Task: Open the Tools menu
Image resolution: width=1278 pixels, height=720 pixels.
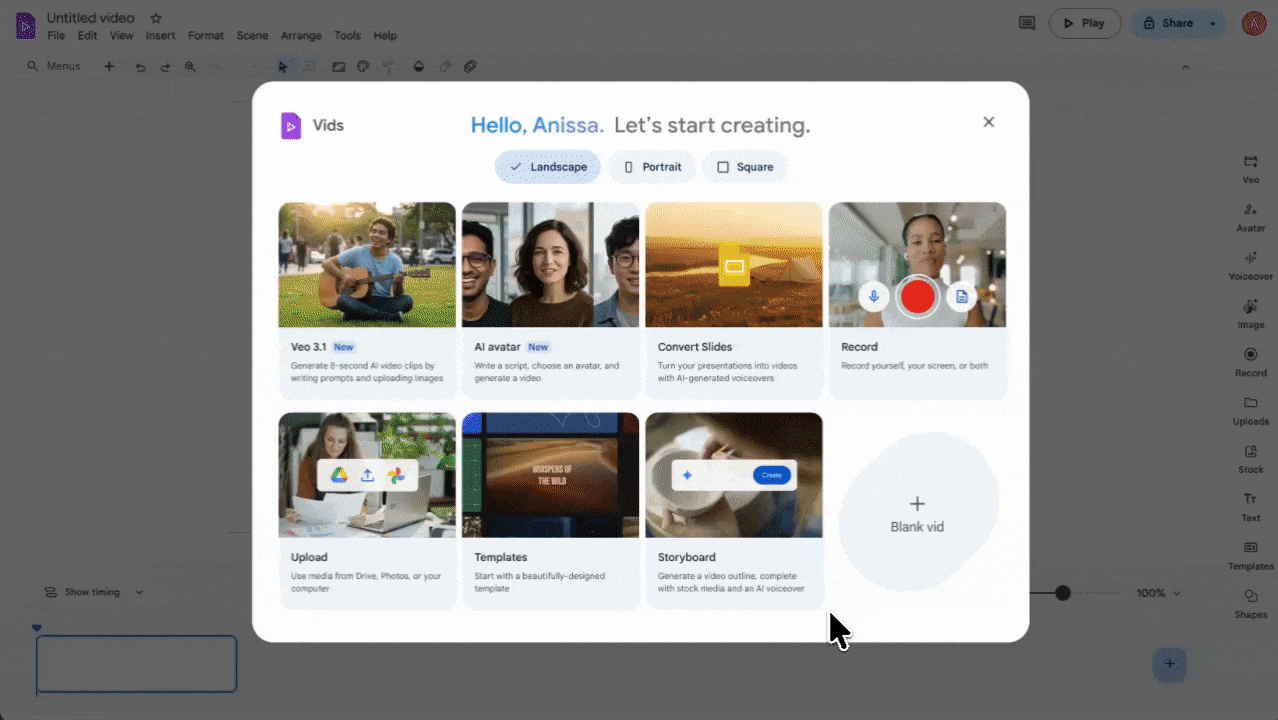Action: (347, 35)
